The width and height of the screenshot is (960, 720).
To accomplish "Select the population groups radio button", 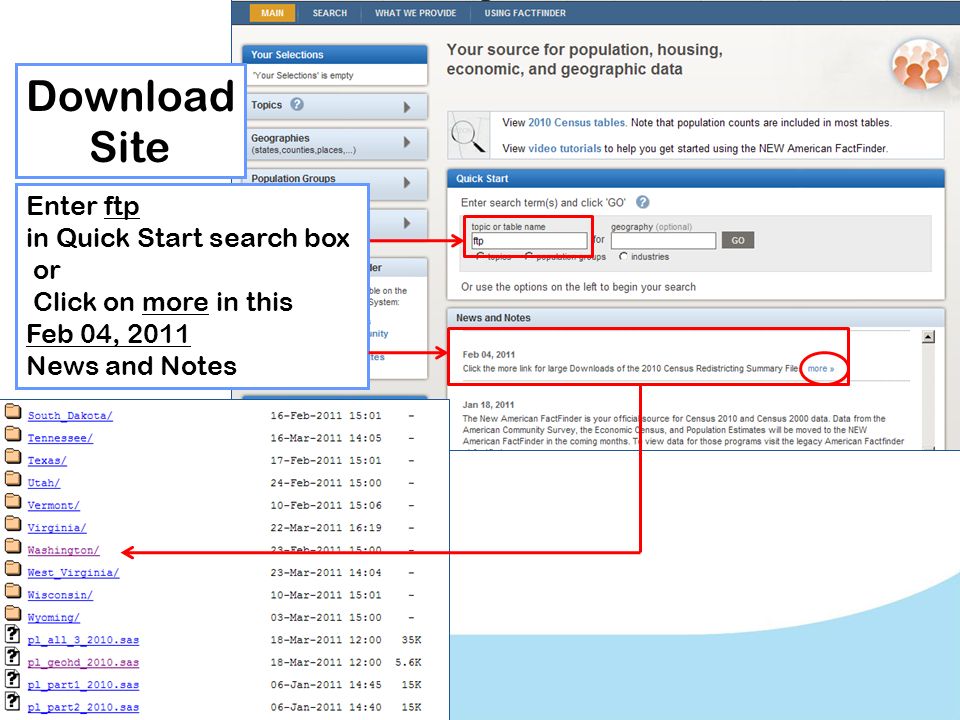I will 528,257.
